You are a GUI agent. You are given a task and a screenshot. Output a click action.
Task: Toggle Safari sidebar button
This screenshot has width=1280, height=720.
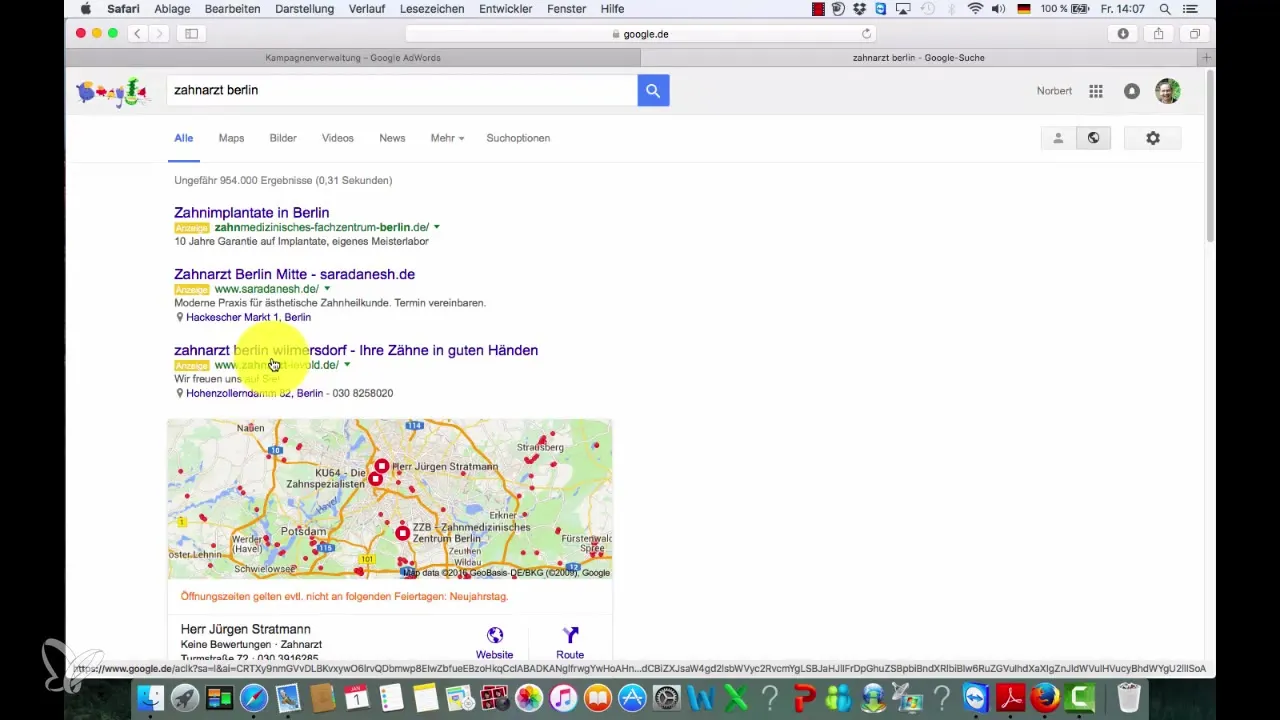pos(191,33)
